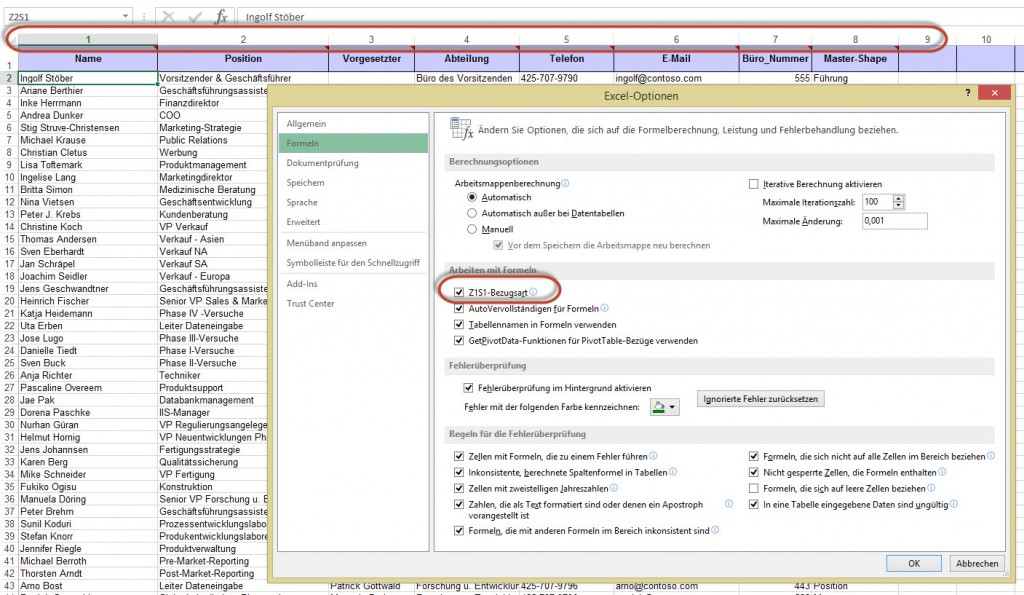Open the Add-Ins category
1024x595 pixels.
[353, 283]
